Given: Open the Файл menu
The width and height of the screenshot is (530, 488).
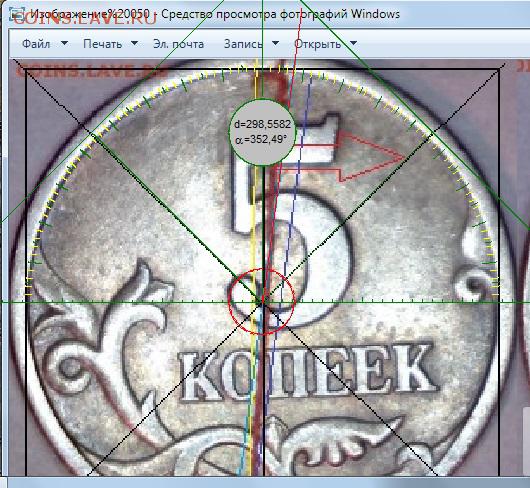Looking at the screenshot, I should (36, 44).
